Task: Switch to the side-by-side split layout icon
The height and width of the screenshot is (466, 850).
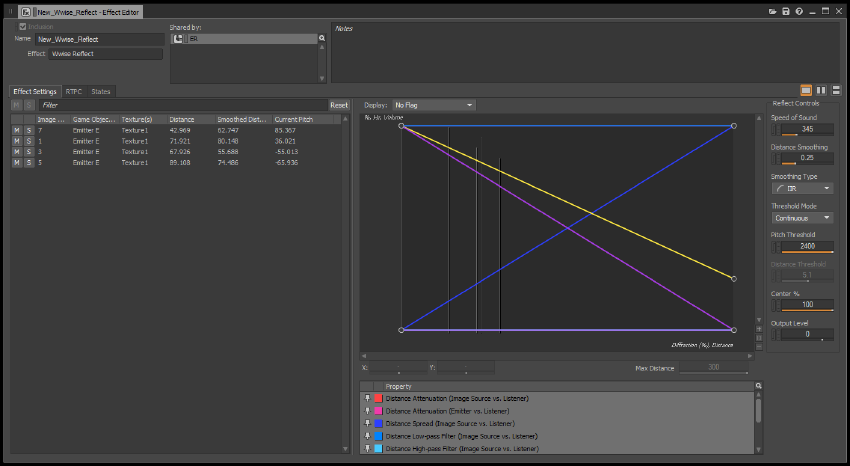Action: [x=821, y=90]
